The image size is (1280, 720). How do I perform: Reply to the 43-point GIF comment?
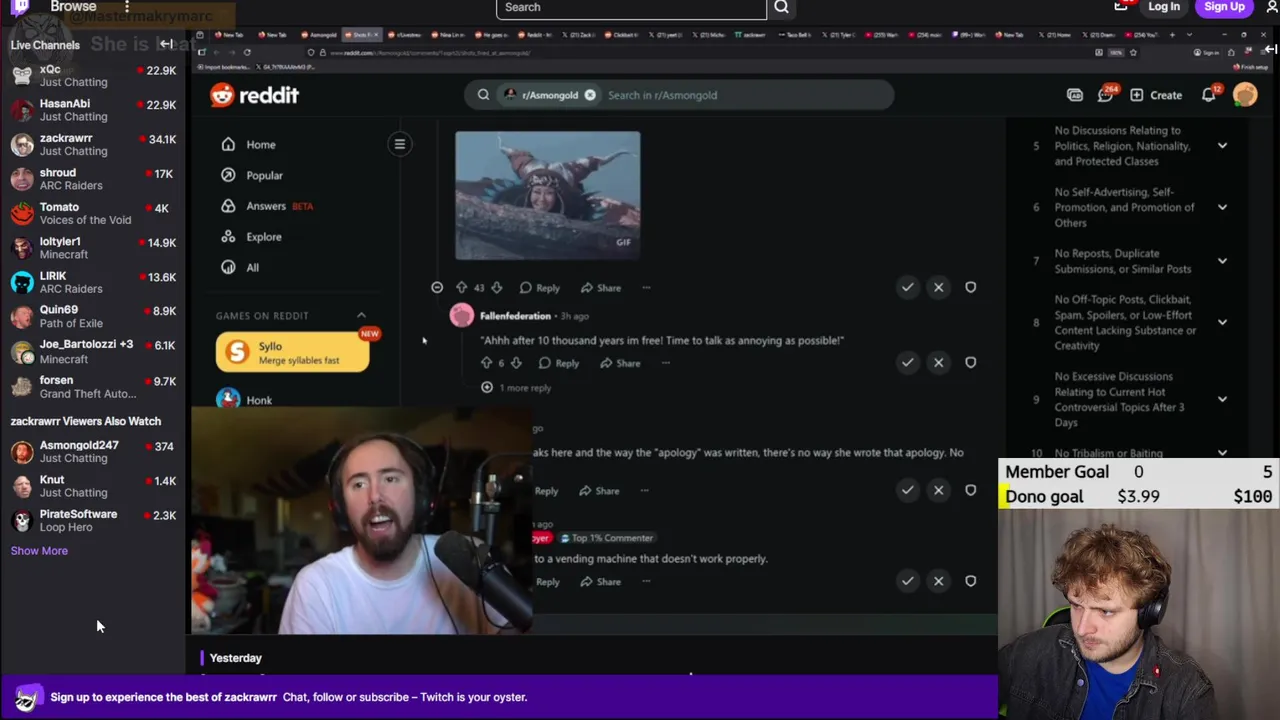[538, 288]
